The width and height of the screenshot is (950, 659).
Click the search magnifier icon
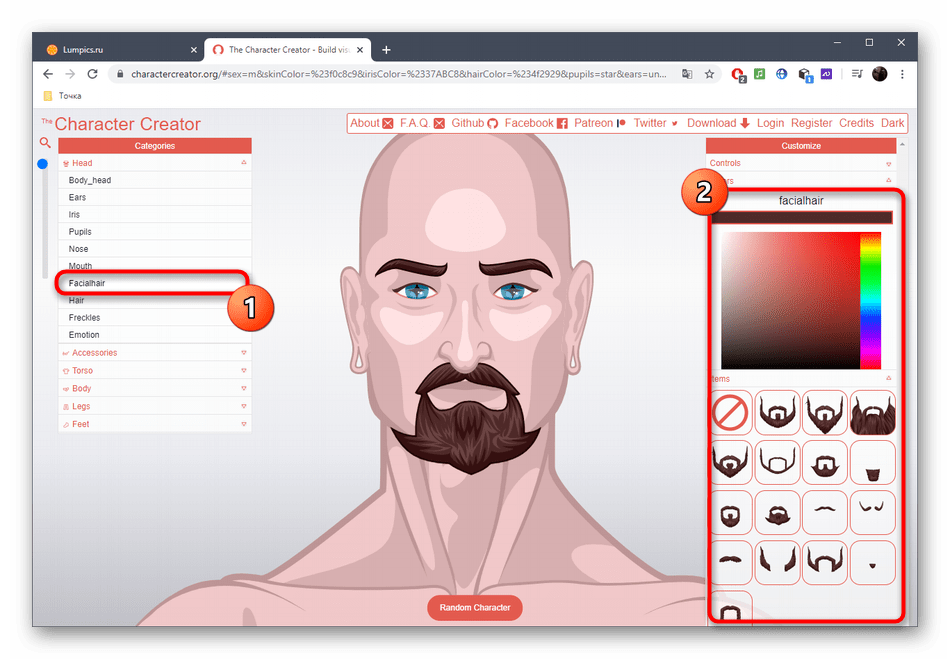click(45, 143)
